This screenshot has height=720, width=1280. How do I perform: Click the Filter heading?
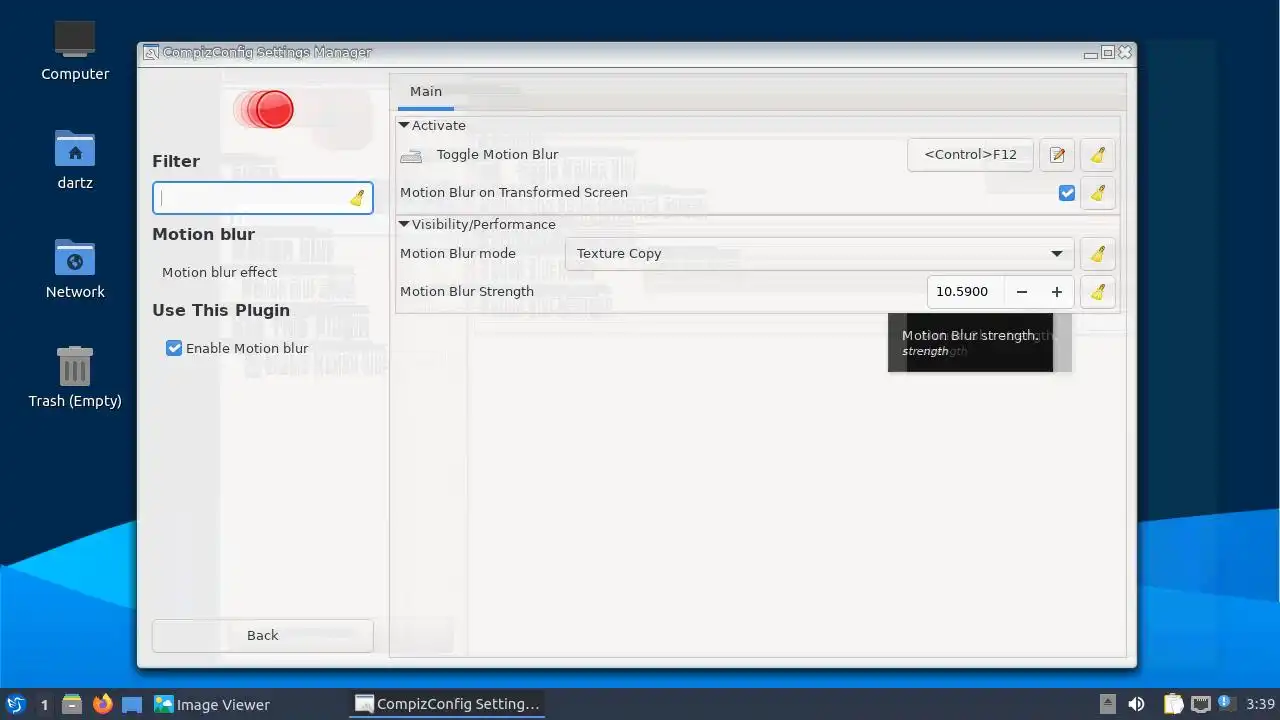(x=176, y=161)
